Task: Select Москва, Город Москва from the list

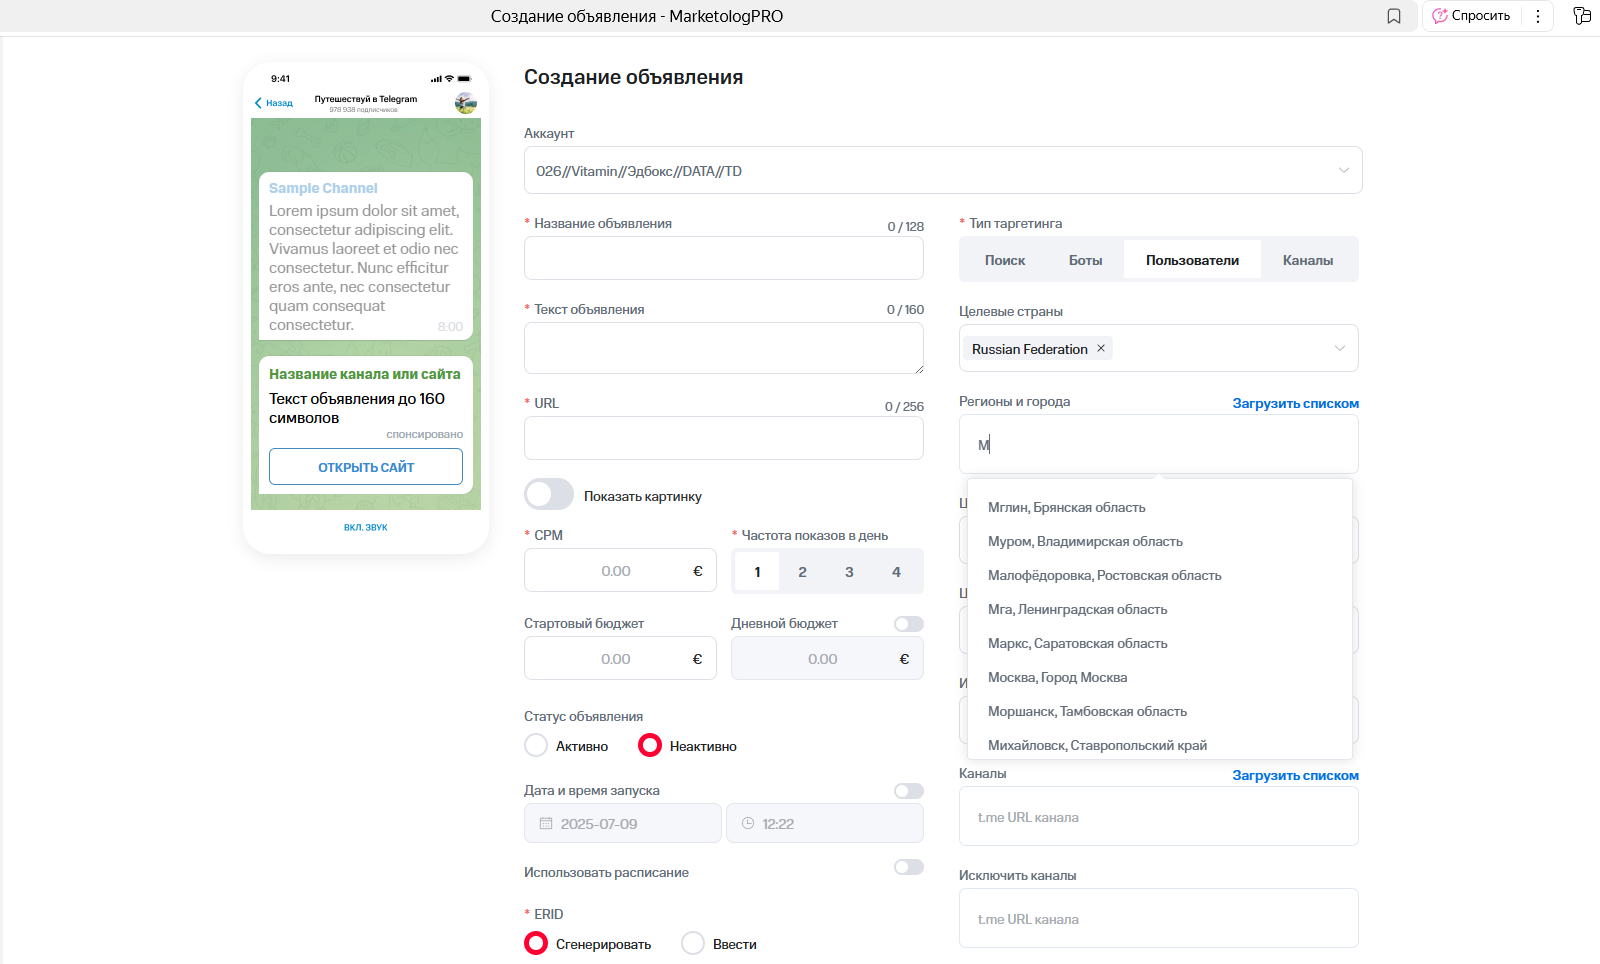Action: [x=1057, y=678]
